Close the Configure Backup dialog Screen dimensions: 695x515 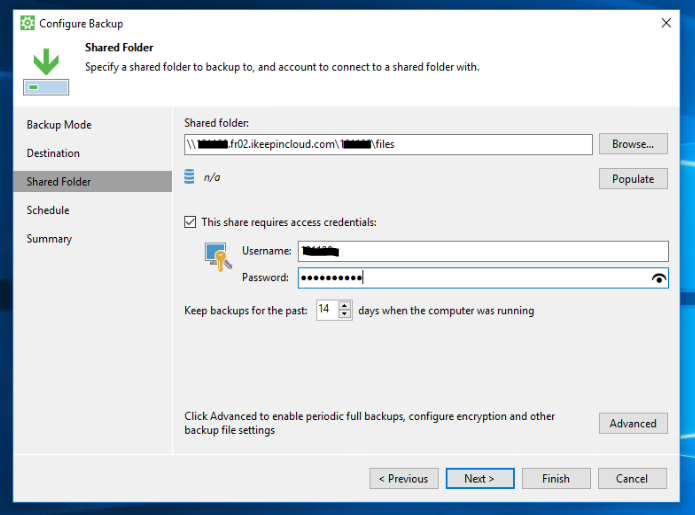point(666,23)
